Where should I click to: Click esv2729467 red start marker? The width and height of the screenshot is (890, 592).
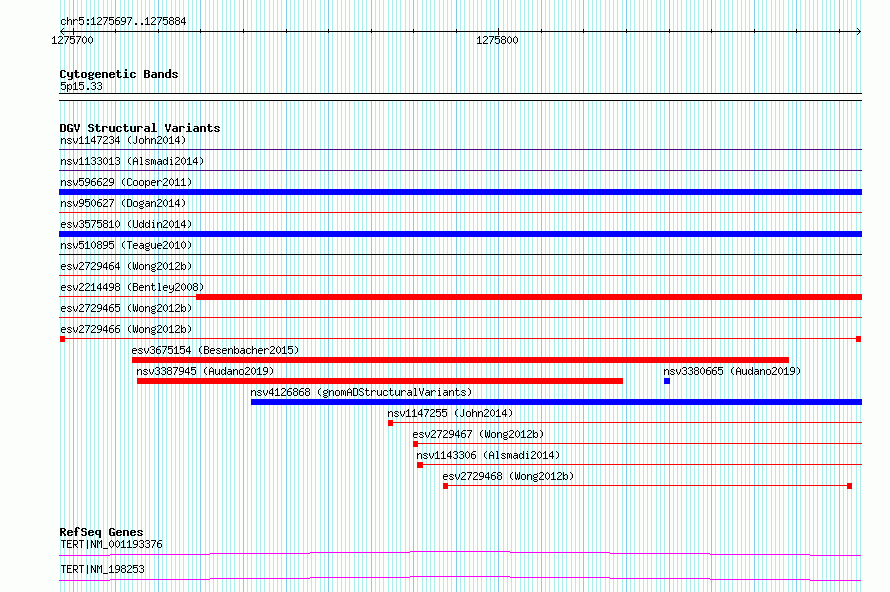pos(415,444)
